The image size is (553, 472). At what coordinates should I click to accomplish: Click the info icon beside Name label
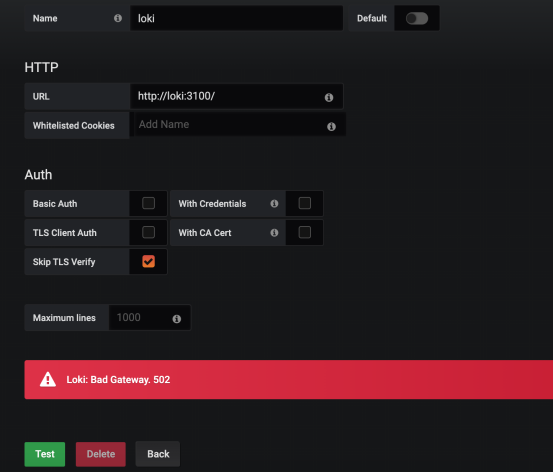click(x=118, y=18)
